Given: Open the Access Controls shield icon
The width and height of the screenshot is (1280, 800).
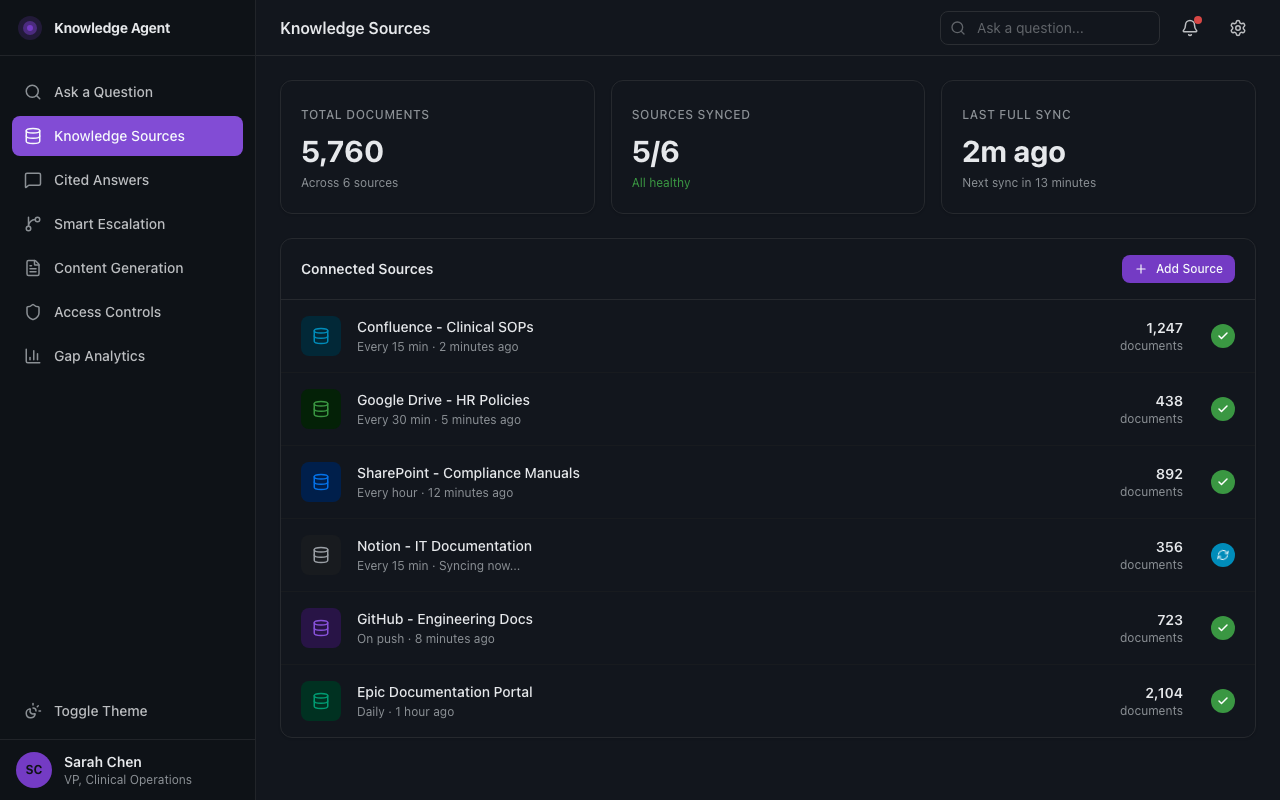Looking at the screenshot, I should [32, 312].
